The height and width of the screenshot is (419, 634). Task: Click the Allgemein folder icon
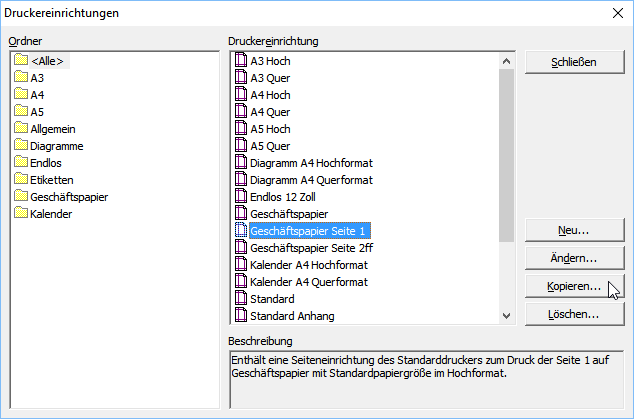(x=21, y=128)
